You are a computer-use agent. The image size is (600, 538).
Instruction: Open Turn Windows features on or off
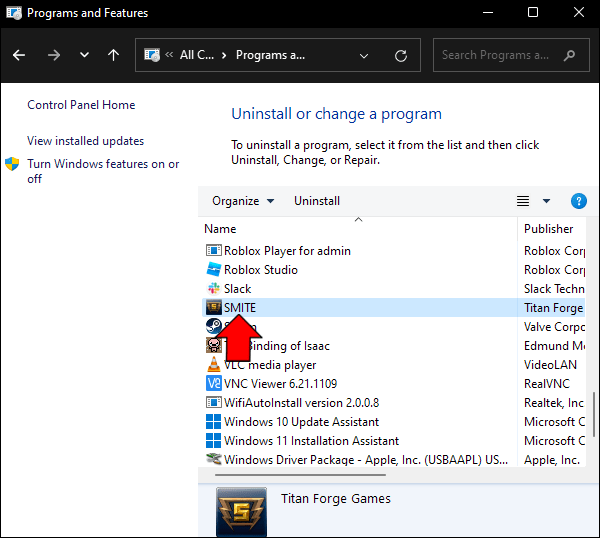(x=103, y=171)
